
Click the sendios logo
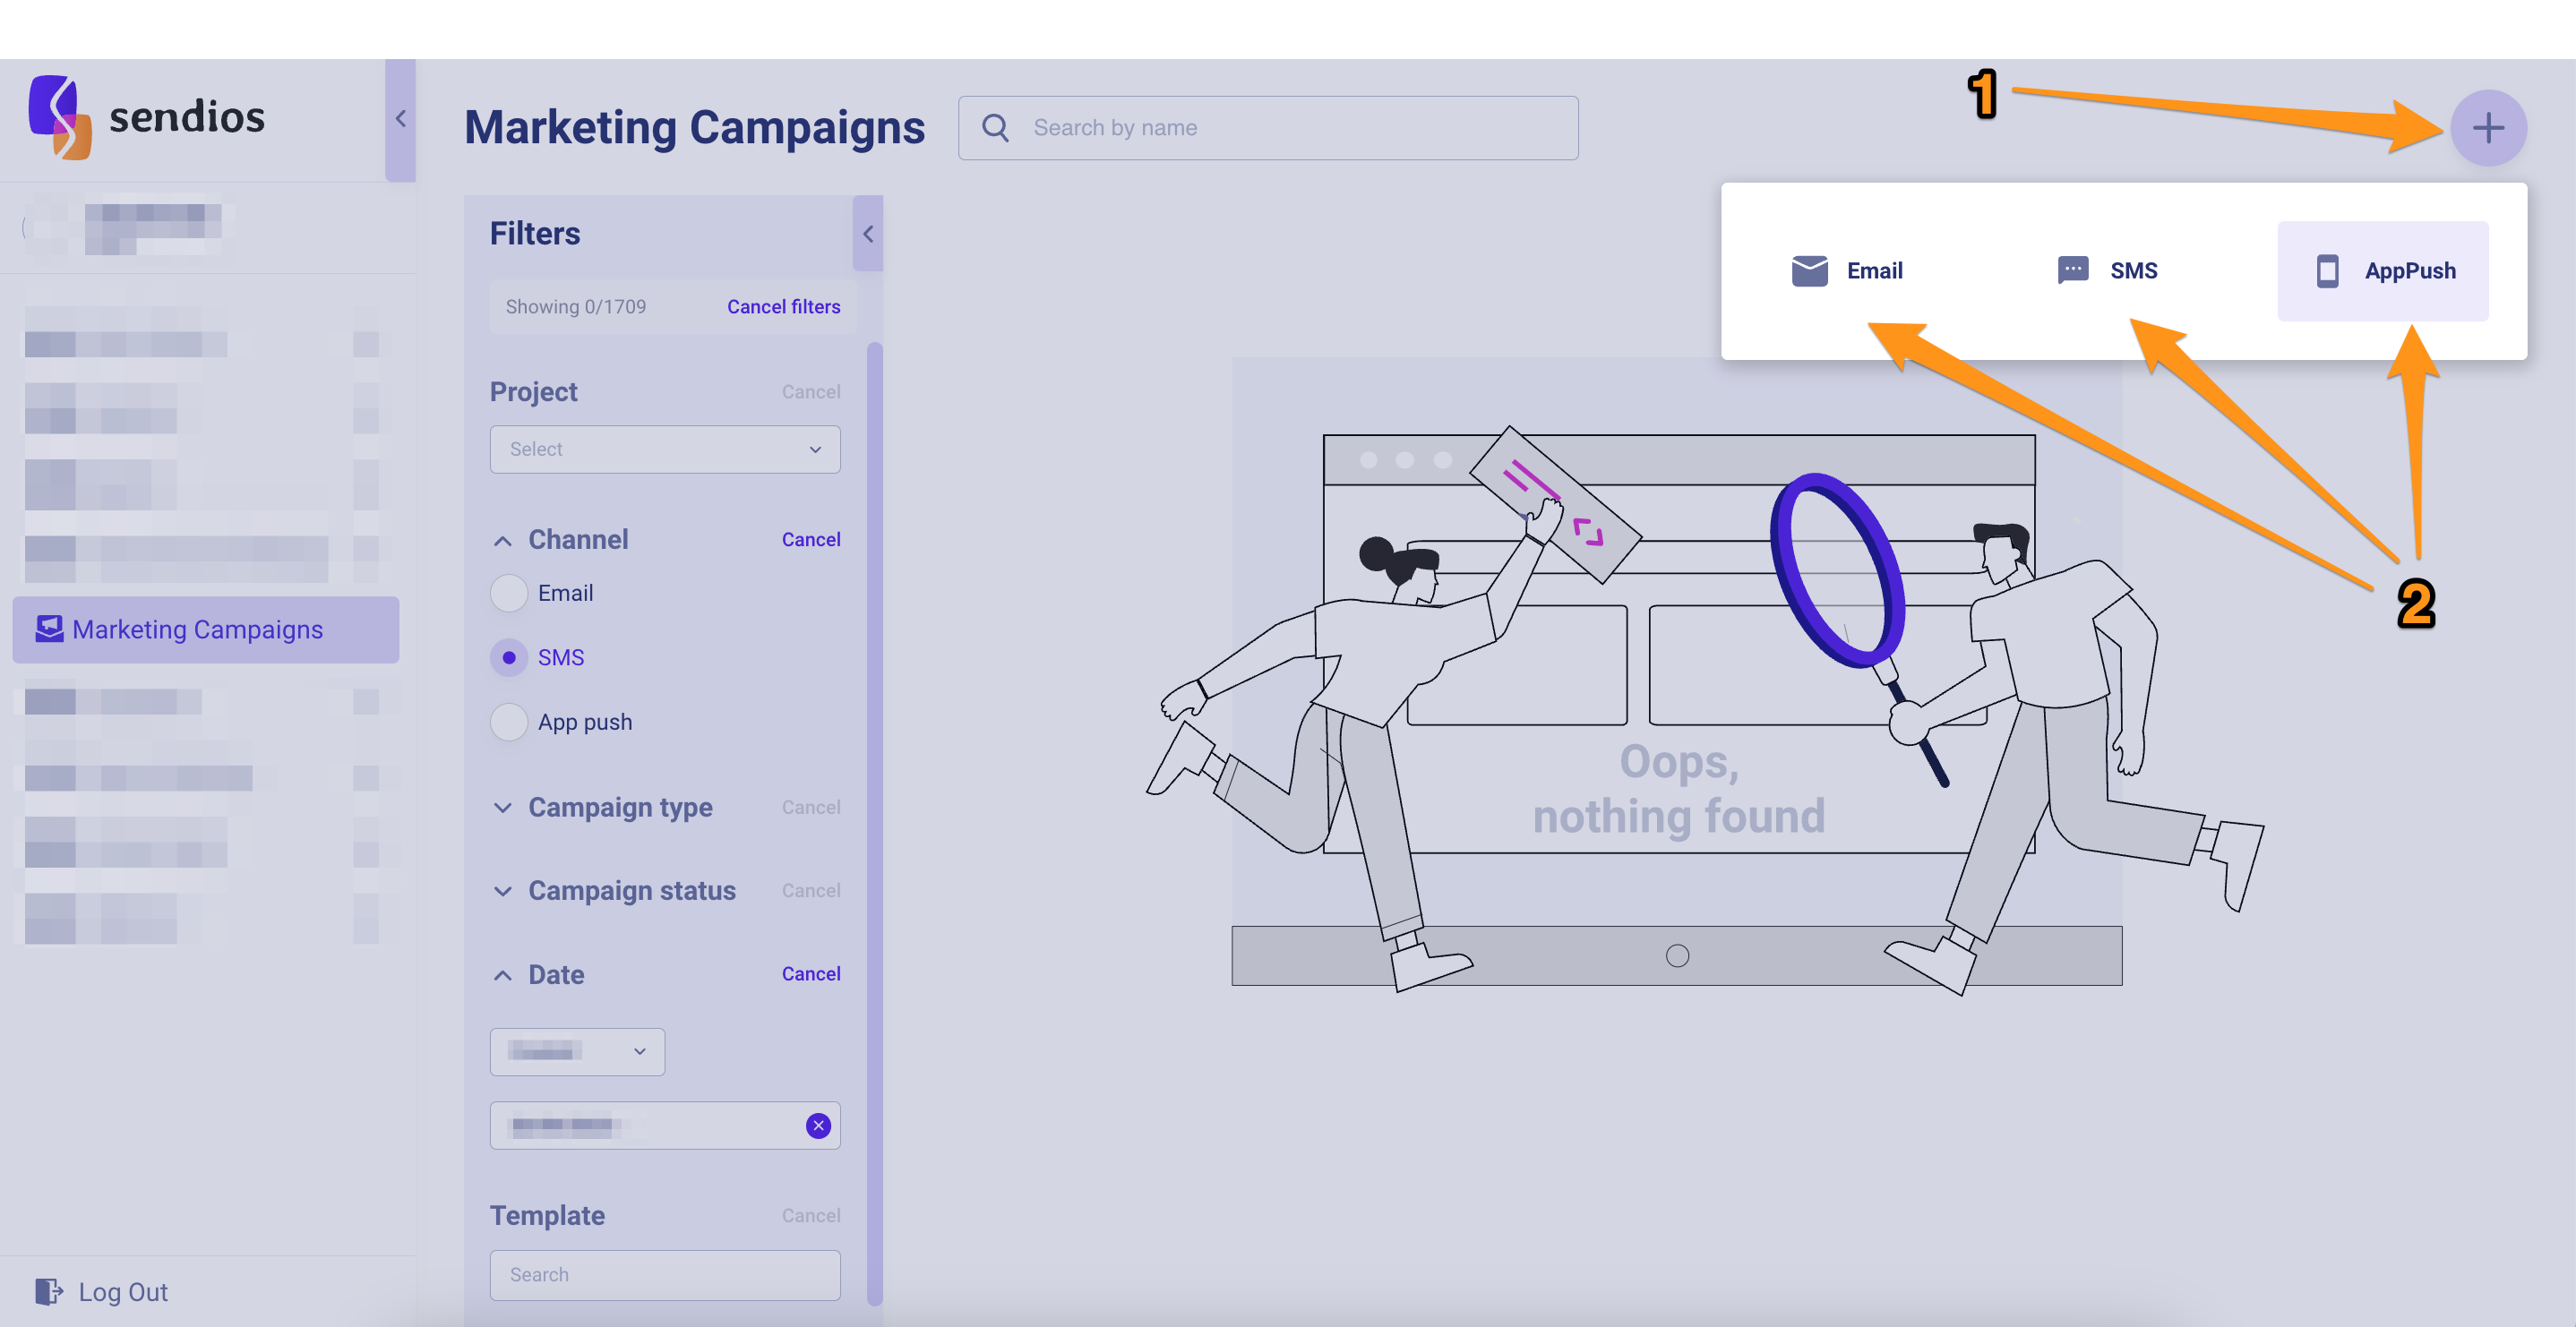click(x=147, y=117)
